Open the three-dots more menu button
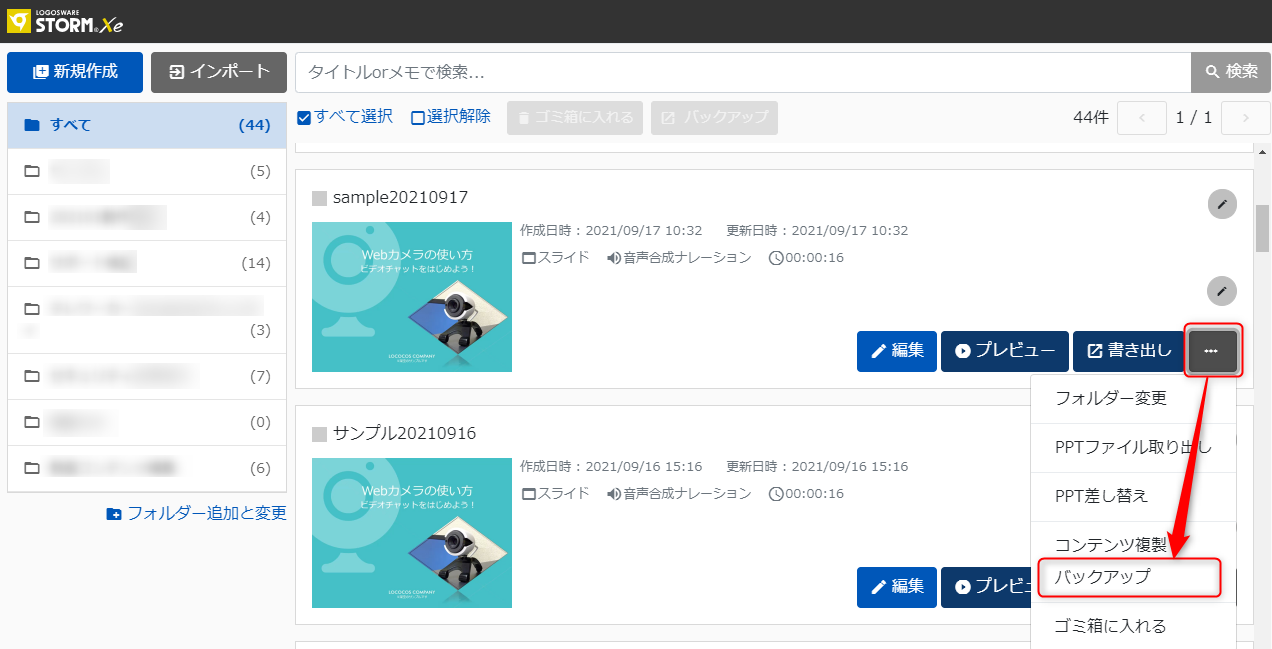This screenshot has height=649, width=1272. (x=1212, y=351)
